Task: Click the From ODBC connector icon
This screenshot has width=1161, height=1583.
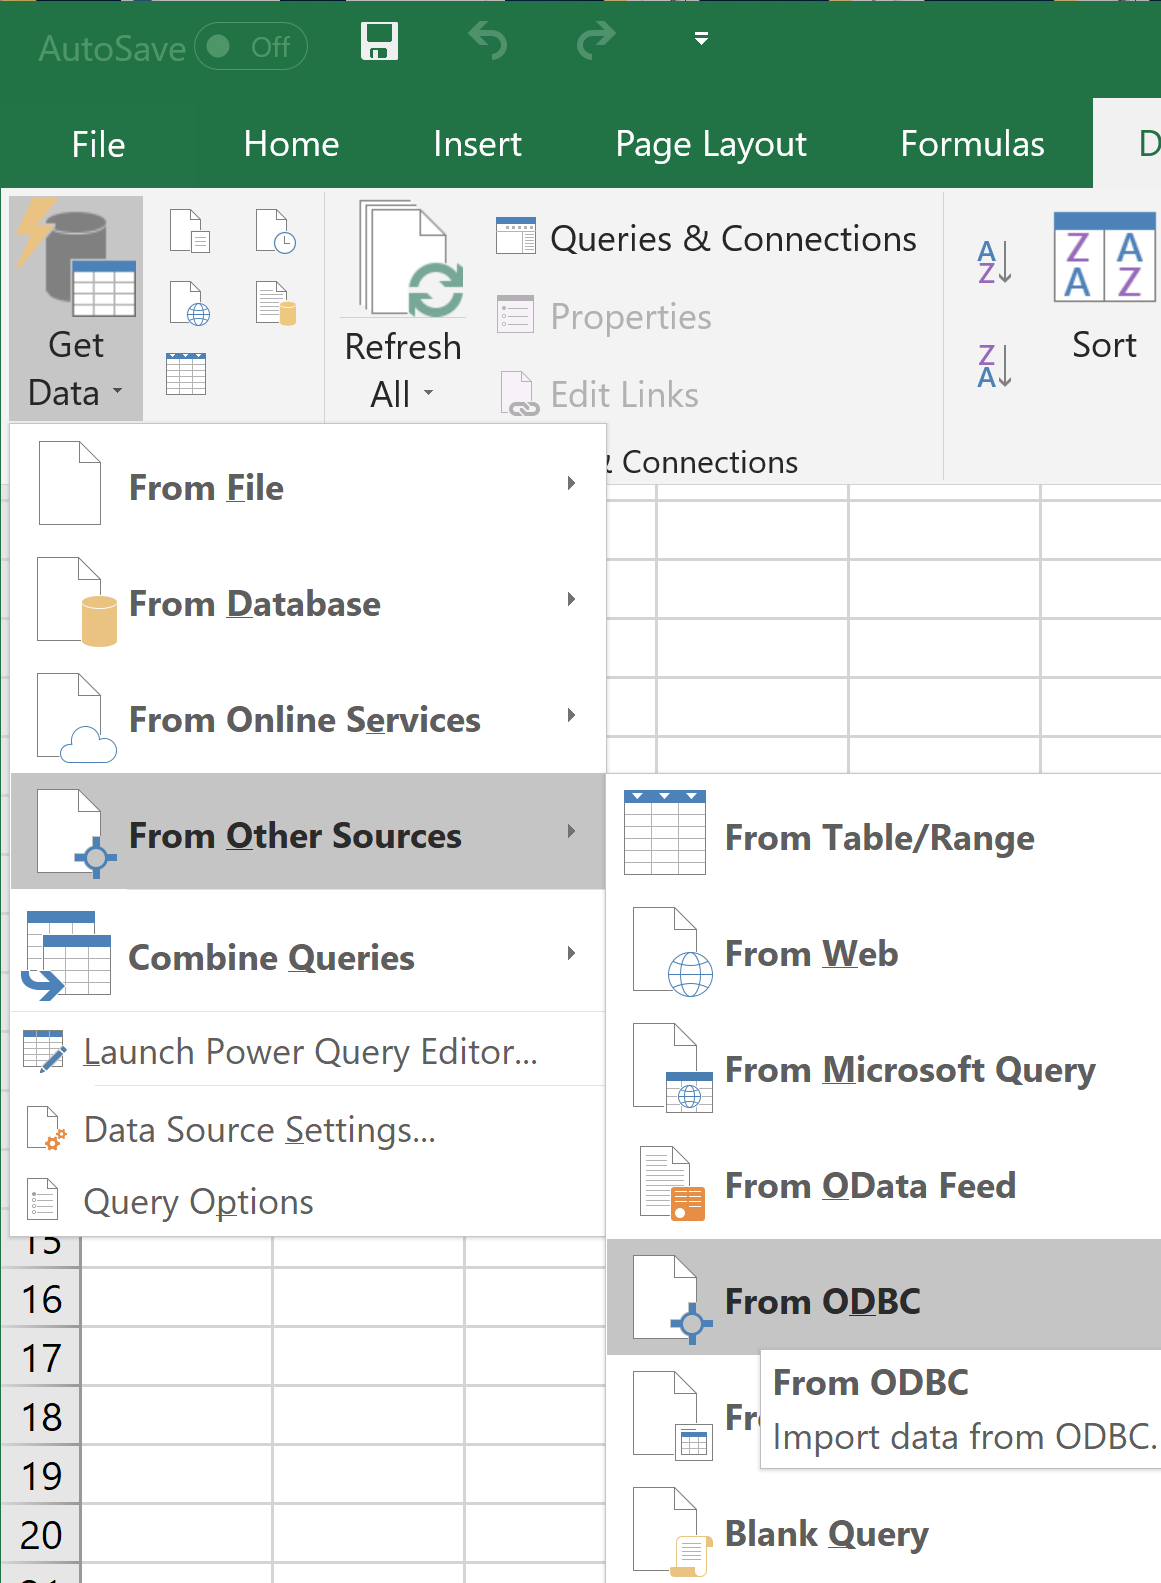Action: click(672, 1298)
